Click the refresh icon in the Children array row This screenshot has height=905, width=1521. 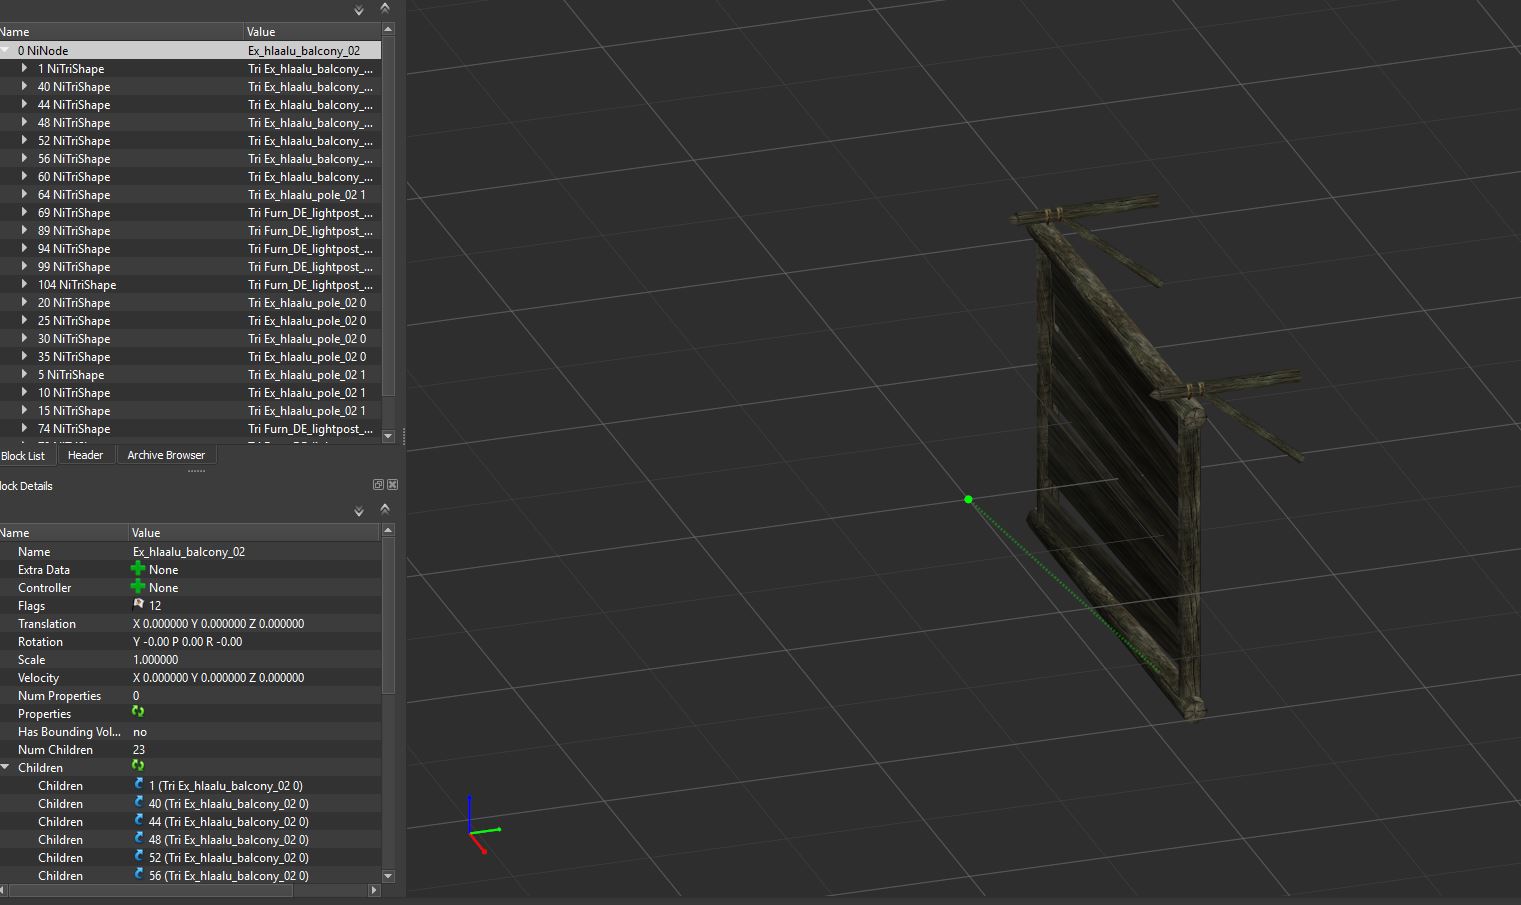point(138,766)
